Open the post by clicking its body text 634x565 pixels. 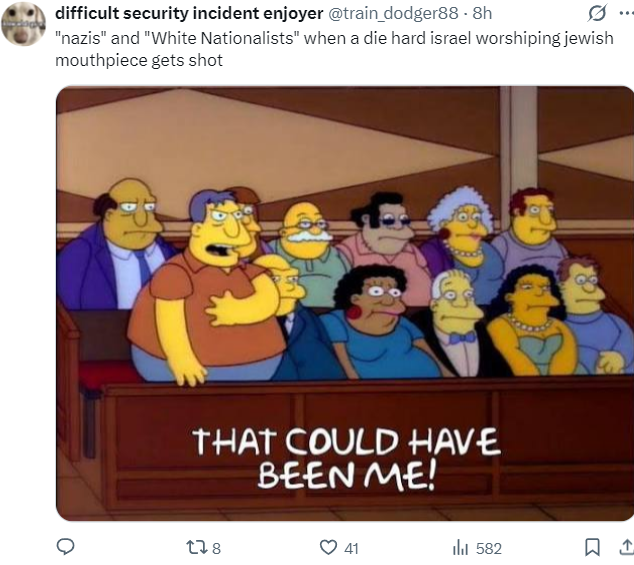(334, 49)
